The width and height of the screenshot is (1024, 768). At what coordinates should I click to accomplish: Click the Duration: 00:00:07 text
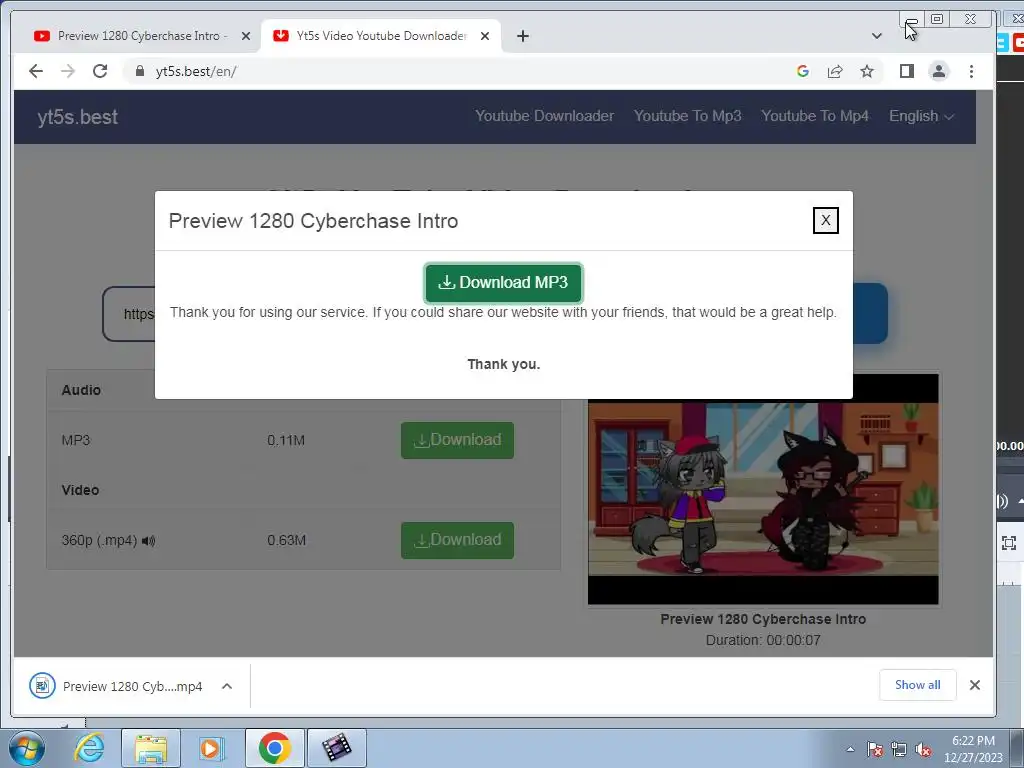click(763, 640)
